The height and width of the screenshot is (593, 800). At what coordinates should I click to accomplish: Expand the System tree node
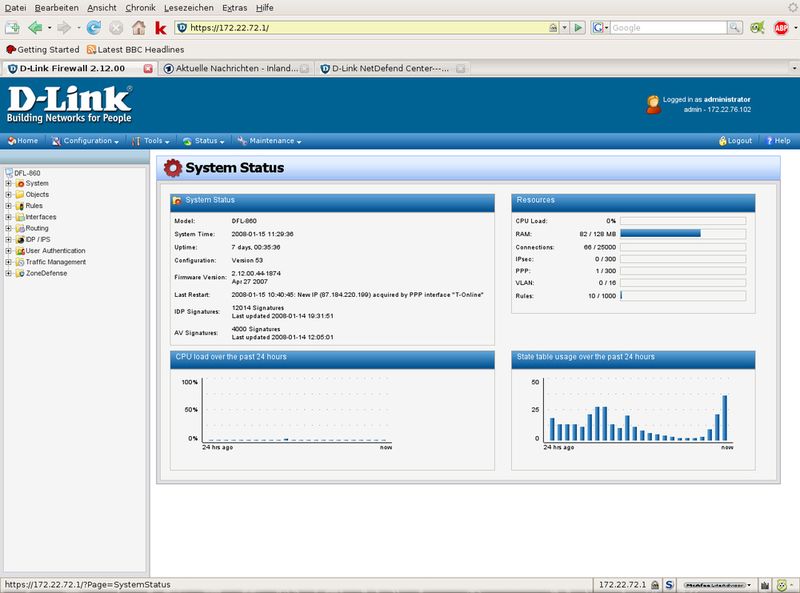pyautogui.click(x=8, y=183)
